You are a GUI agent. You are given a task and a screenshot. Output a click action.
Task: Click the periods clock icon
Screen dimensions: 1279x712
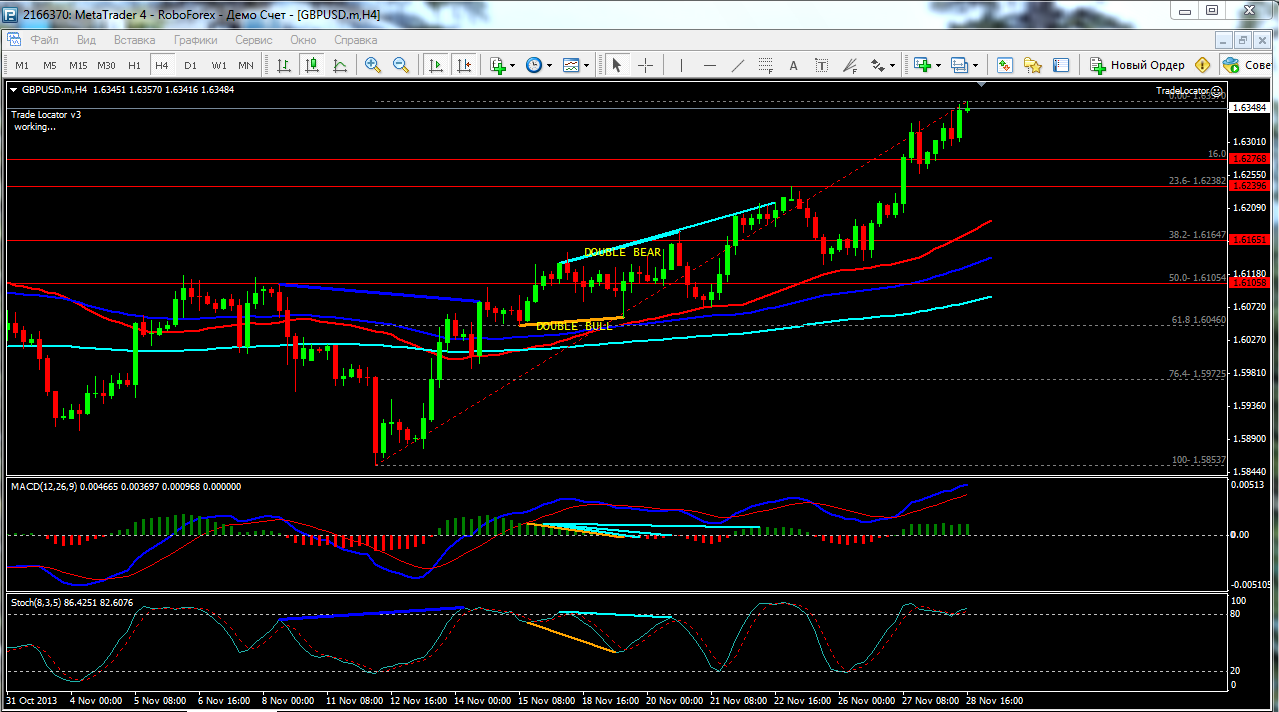click(534, 65)
